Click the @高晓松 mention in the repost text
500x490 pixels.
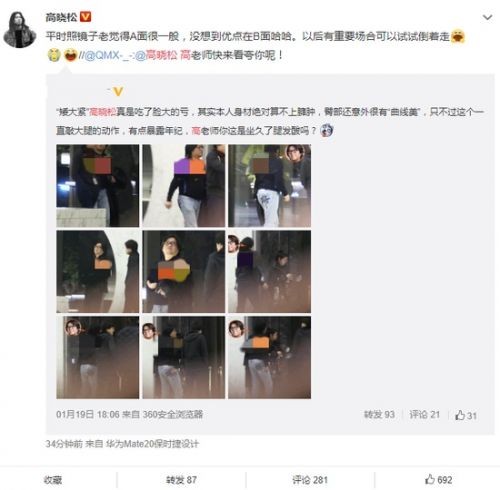(x=156, y=55)
